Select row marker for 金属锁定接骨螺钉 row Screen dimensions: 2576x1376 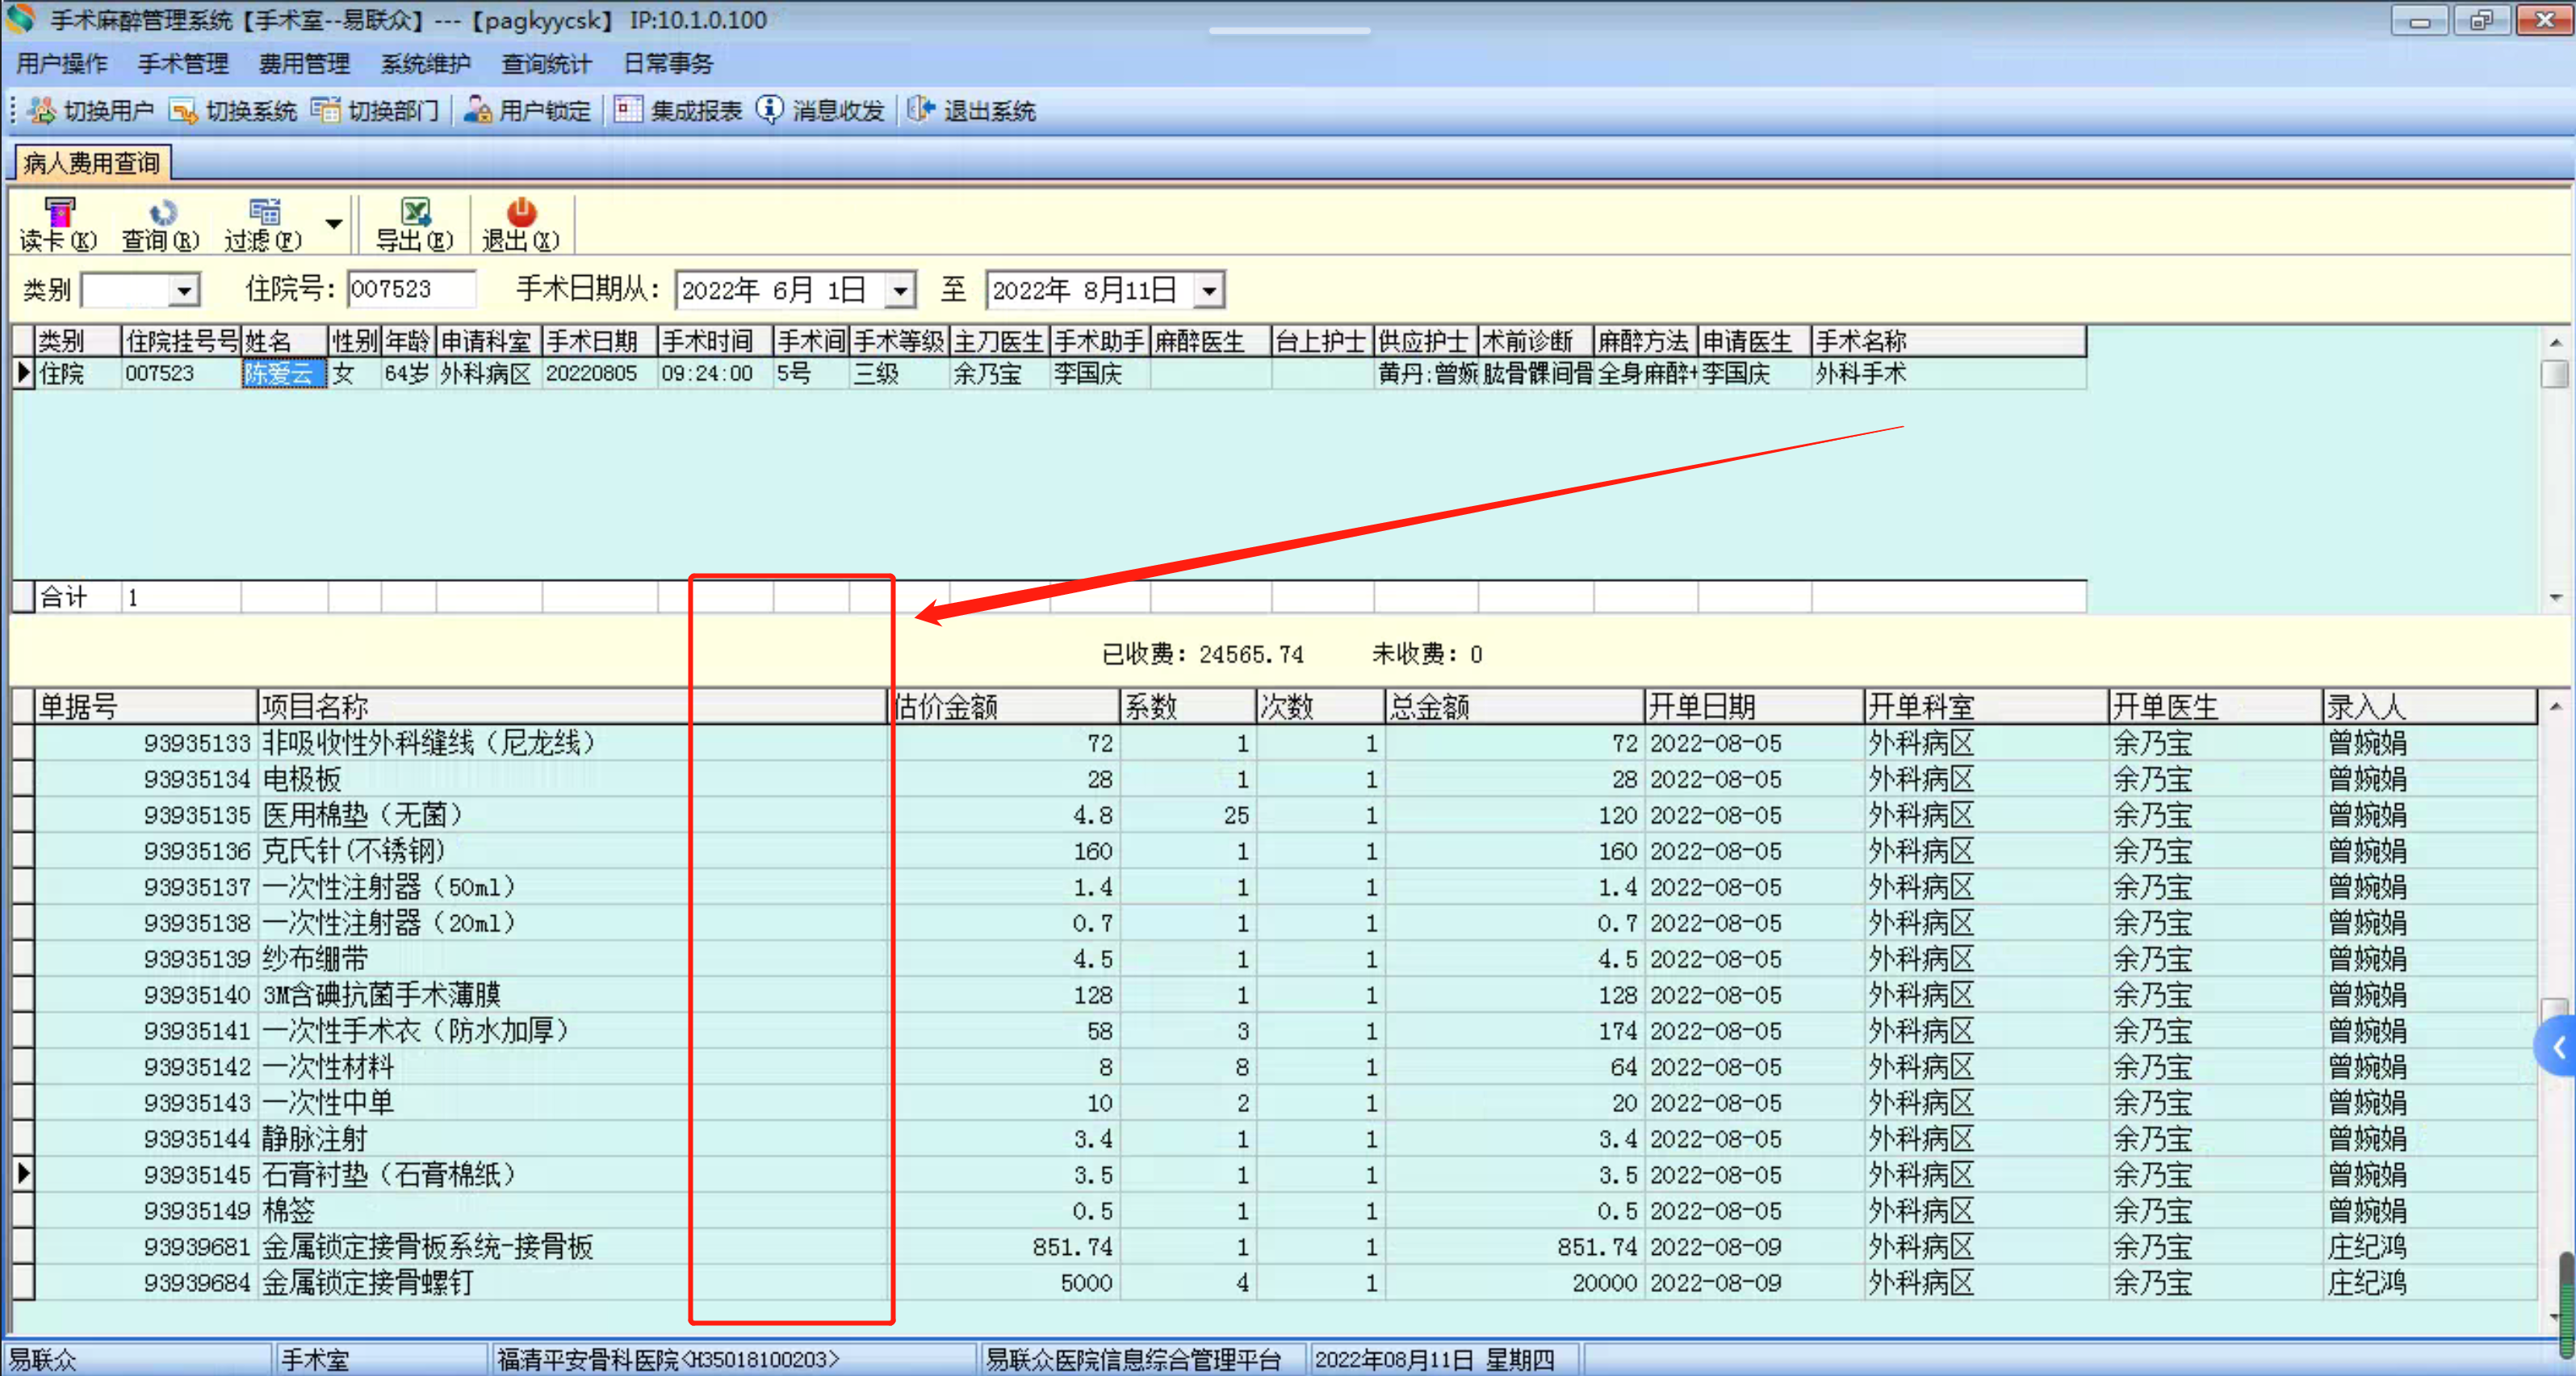pos(22,1282)
